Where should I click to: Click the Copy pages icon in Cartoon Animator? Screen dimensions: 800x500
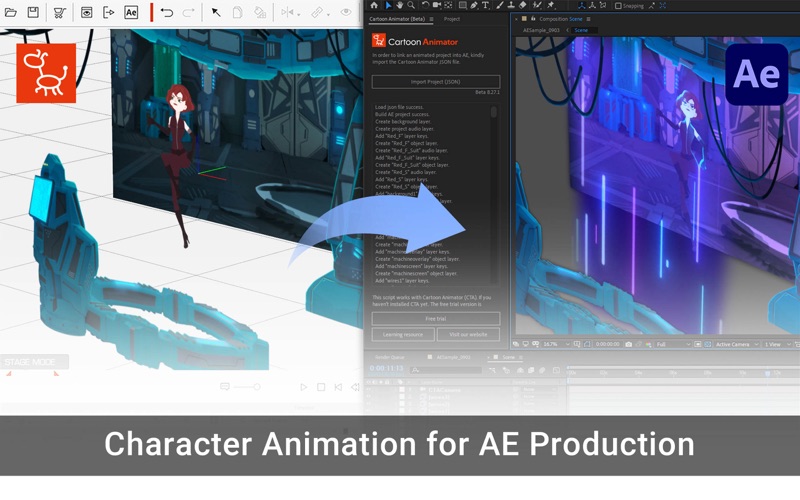pyautogui.click(x=237, y=12)
